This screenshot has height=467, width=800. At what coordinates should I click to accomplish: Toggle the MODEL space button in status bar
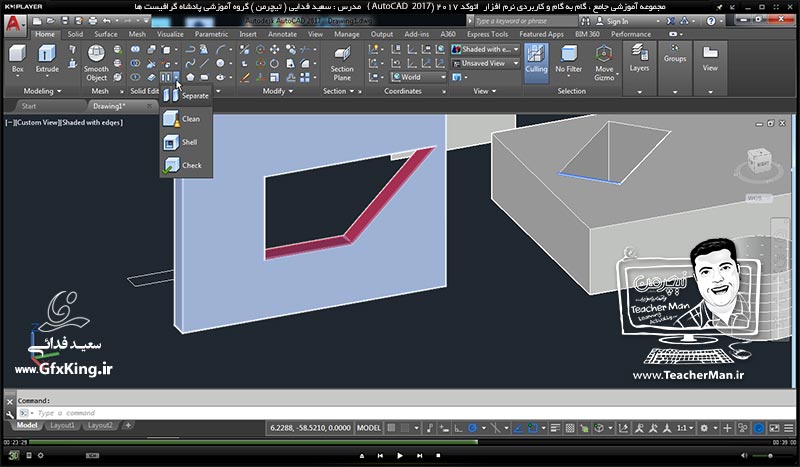[x=369, y=428]
